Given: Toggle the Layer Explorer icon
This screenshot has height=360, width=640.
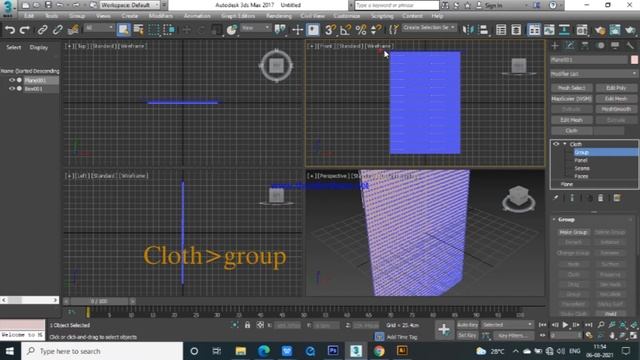Looking at the screenshot, I should (x=516, y=30).
